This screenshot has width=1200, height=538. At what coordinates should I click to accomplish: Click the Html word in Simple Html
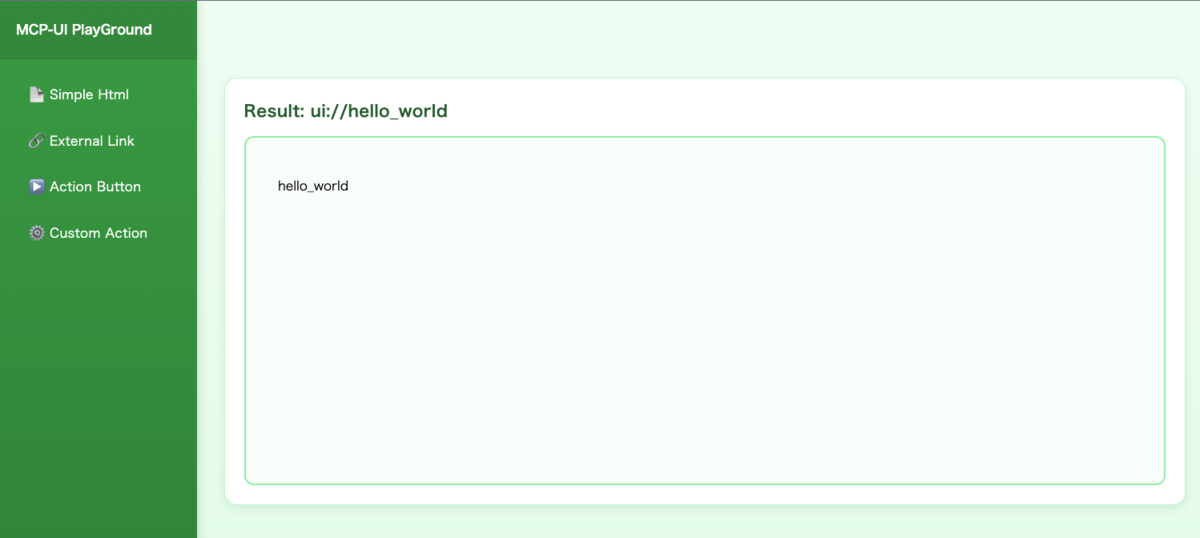pos(112,95)
